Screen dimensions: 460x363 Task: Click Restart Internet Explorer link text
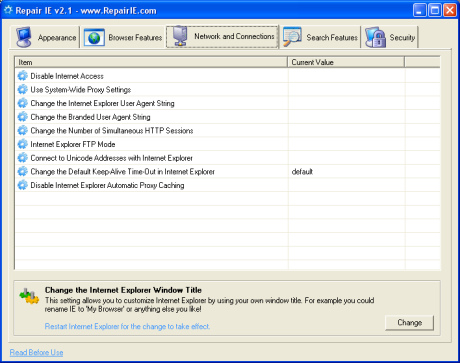pyautogui.click(x=127, y=326)
